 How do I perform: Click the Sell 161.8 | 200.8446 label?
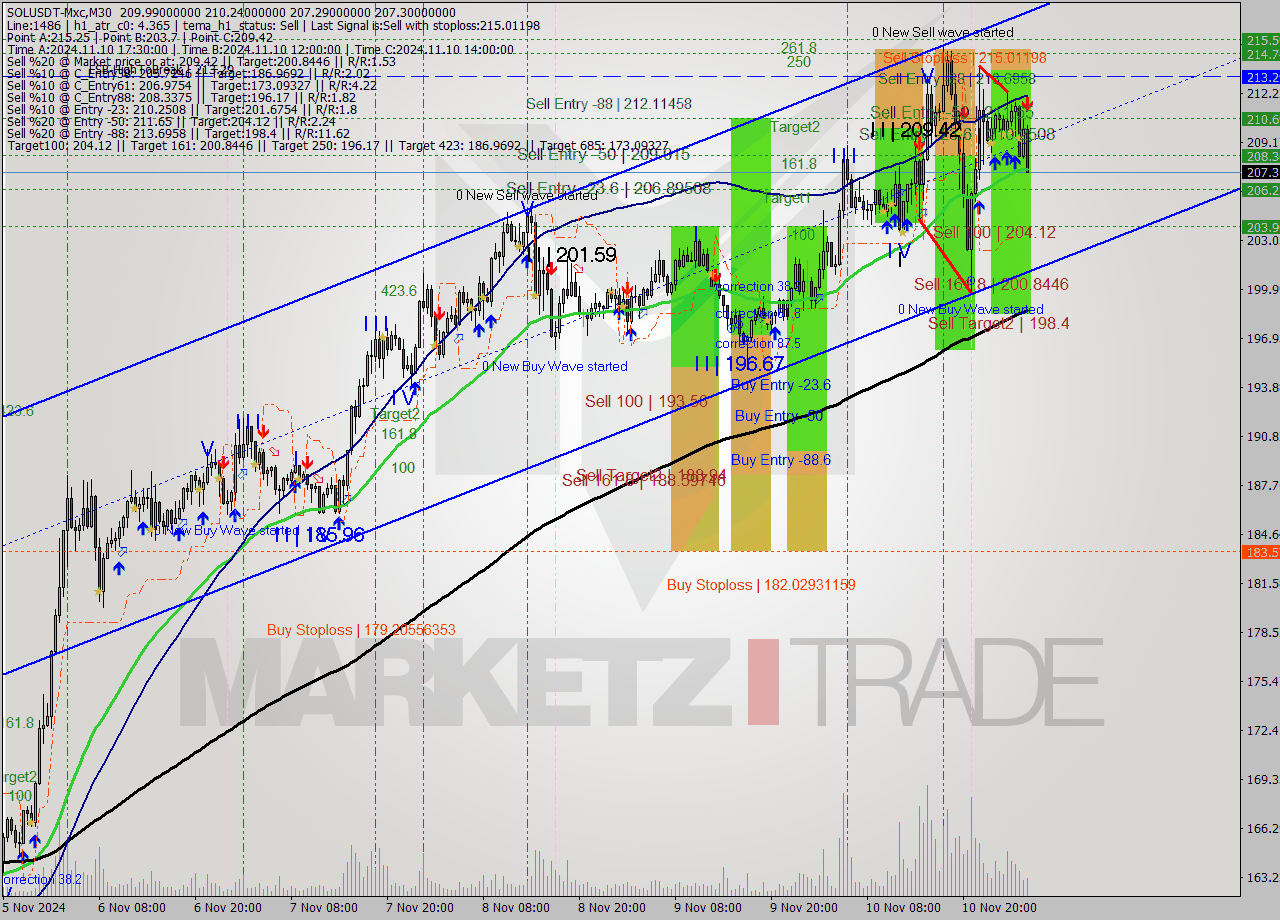pos(991,285)
